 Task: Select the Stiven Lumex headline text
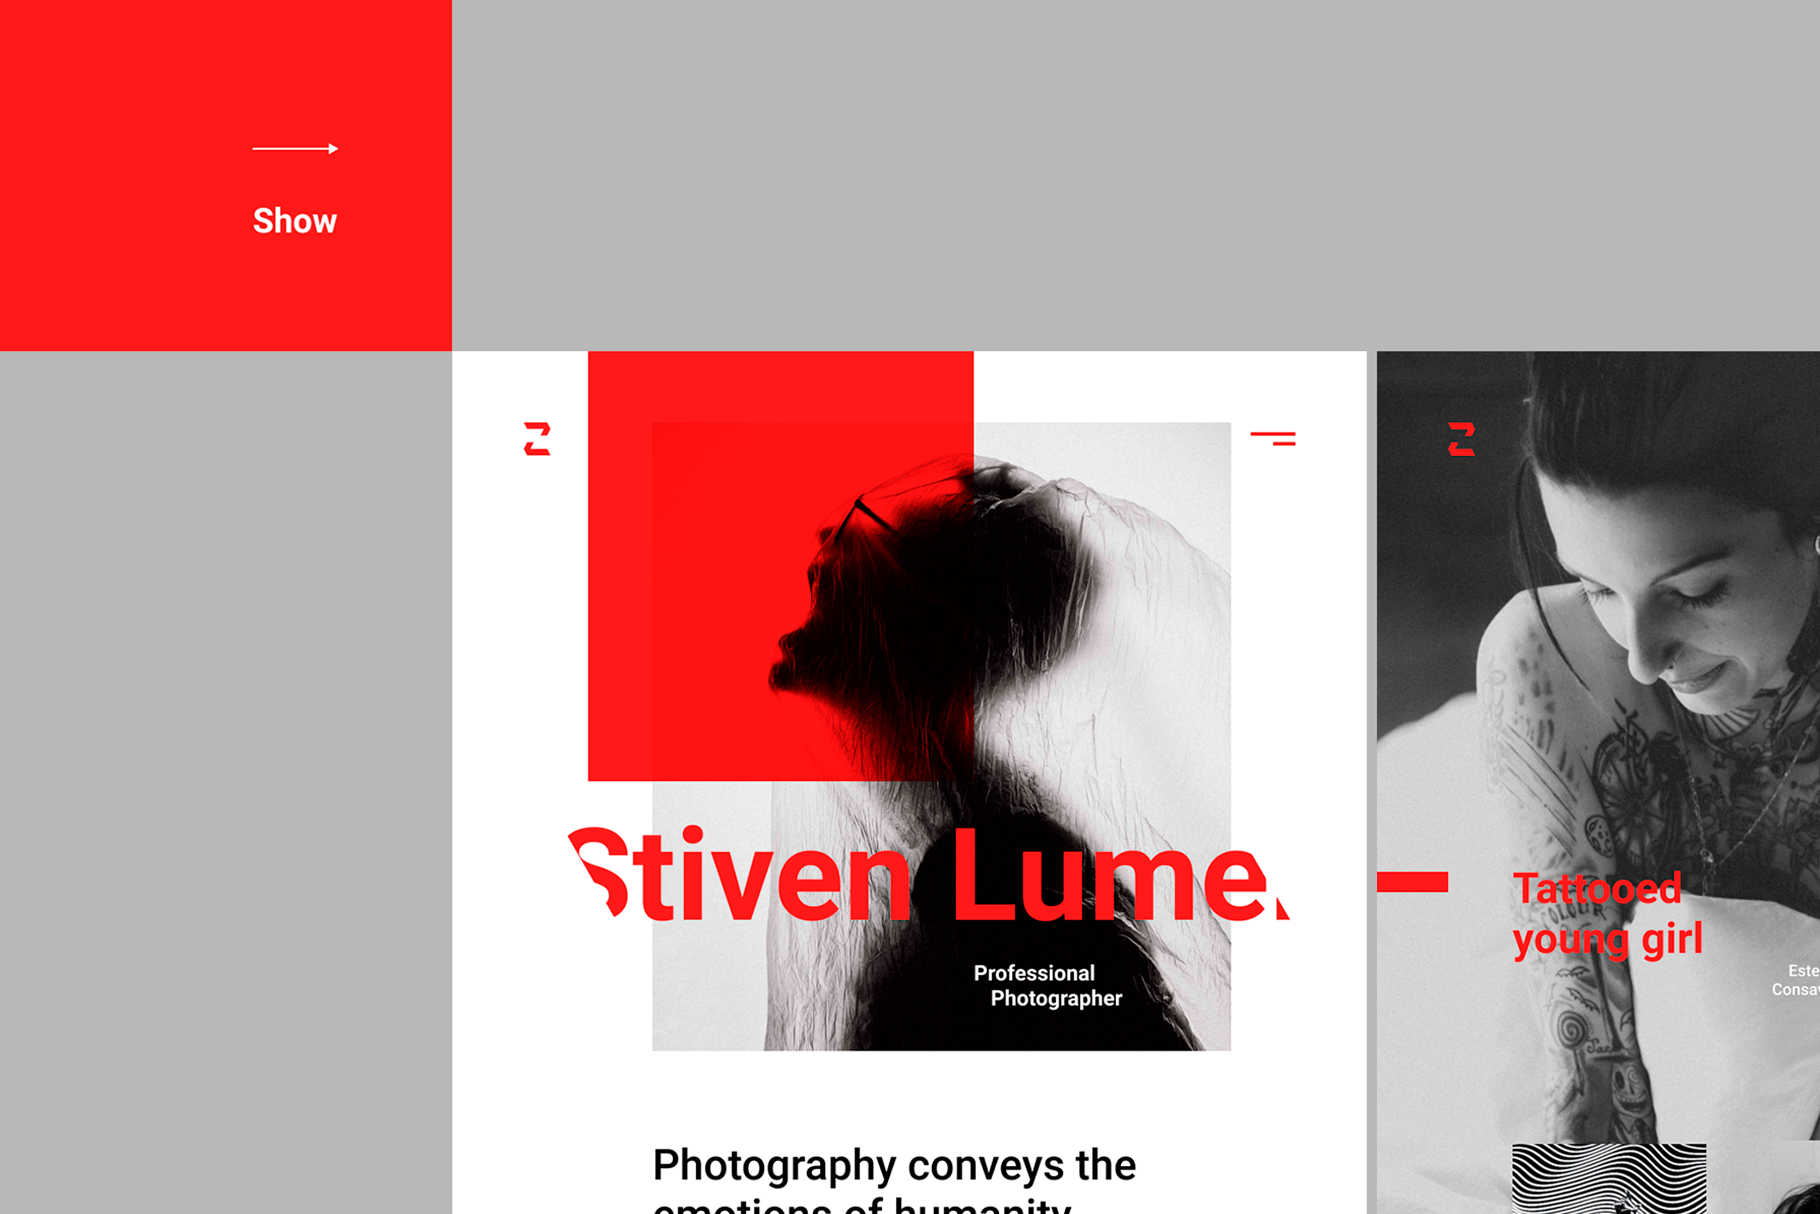tap(929, 875)
